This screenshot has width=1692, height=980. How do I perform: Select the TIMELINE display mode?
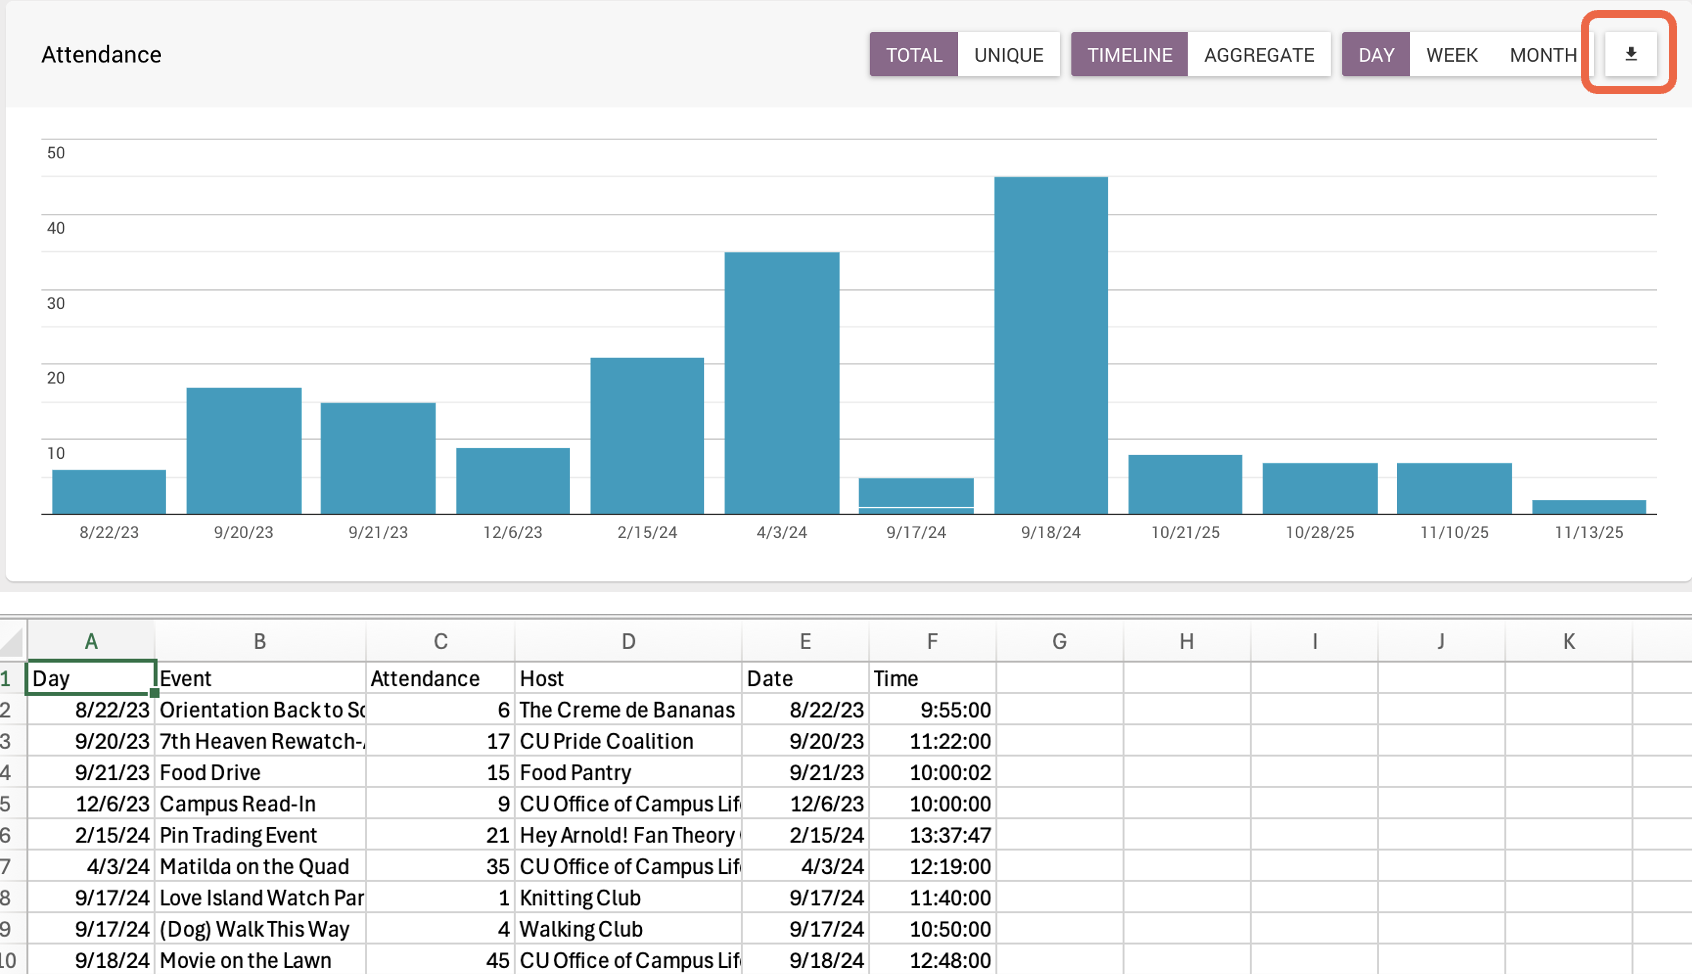1128,55
